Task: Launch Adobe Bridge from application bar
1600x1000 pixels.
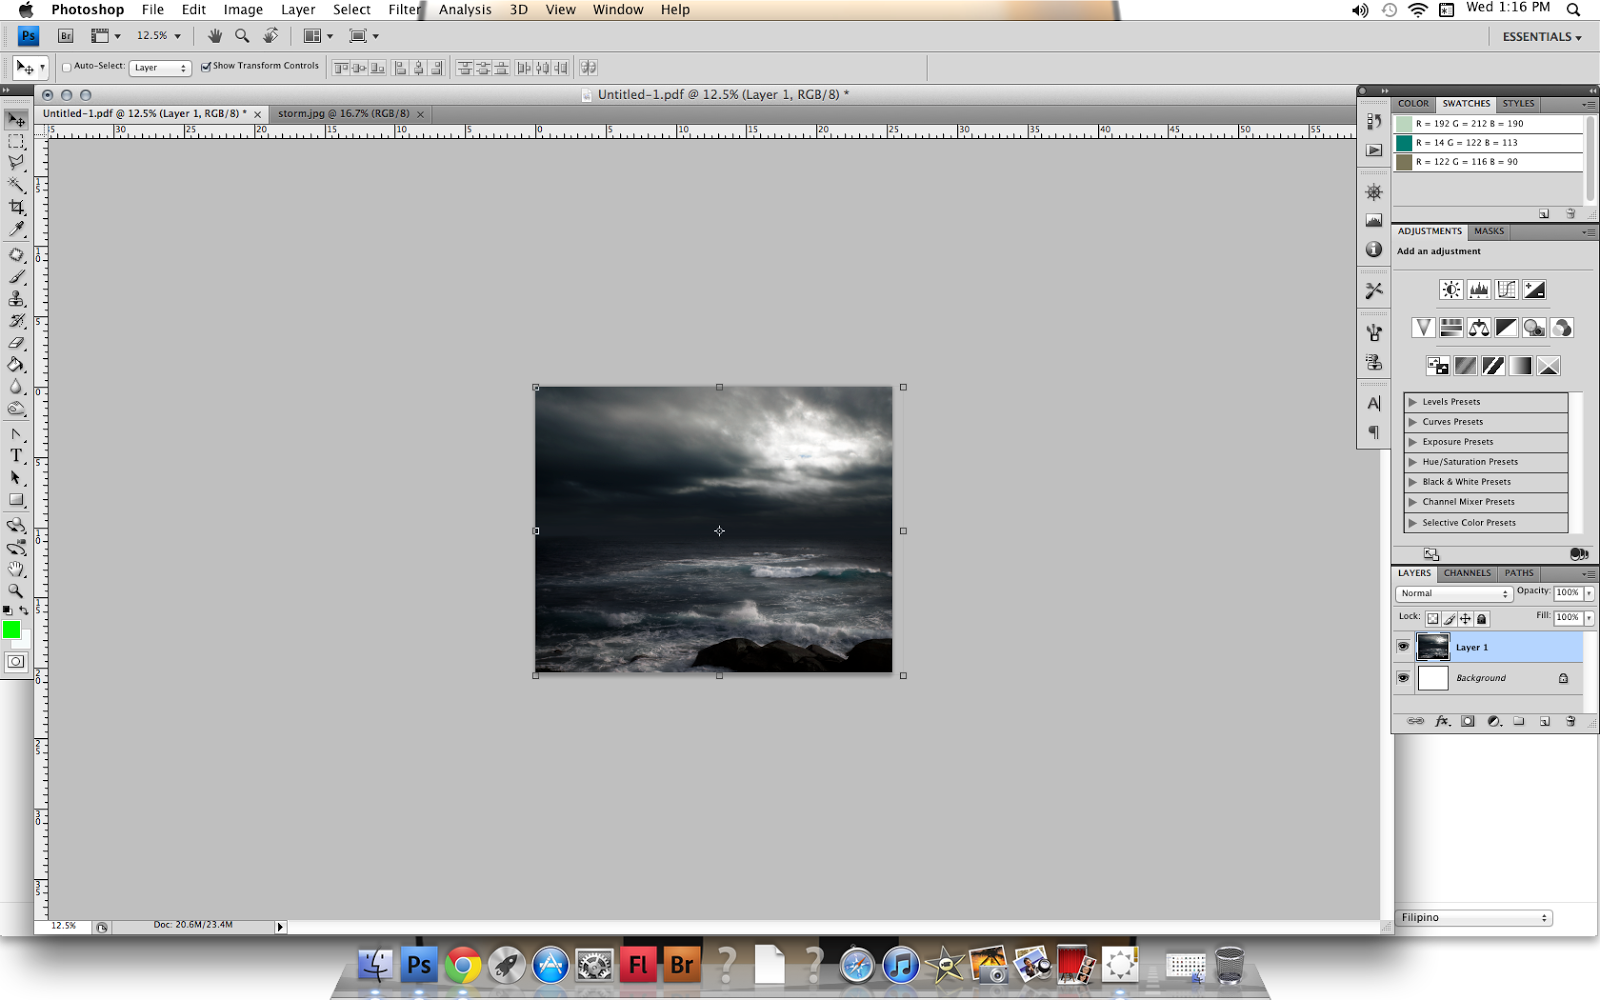Action: point(66,36)
